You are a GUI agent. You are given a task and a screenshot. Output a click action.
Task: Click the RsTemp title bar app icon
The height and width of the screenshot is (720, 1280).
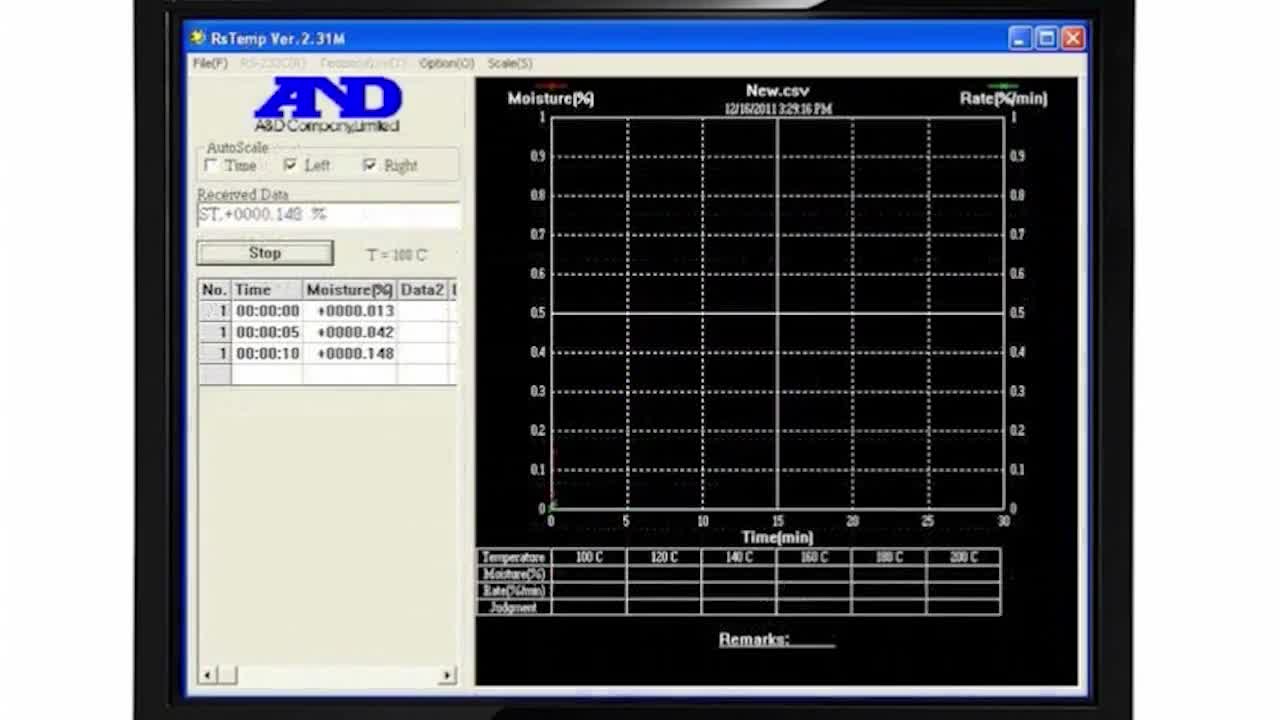point(198,38)
